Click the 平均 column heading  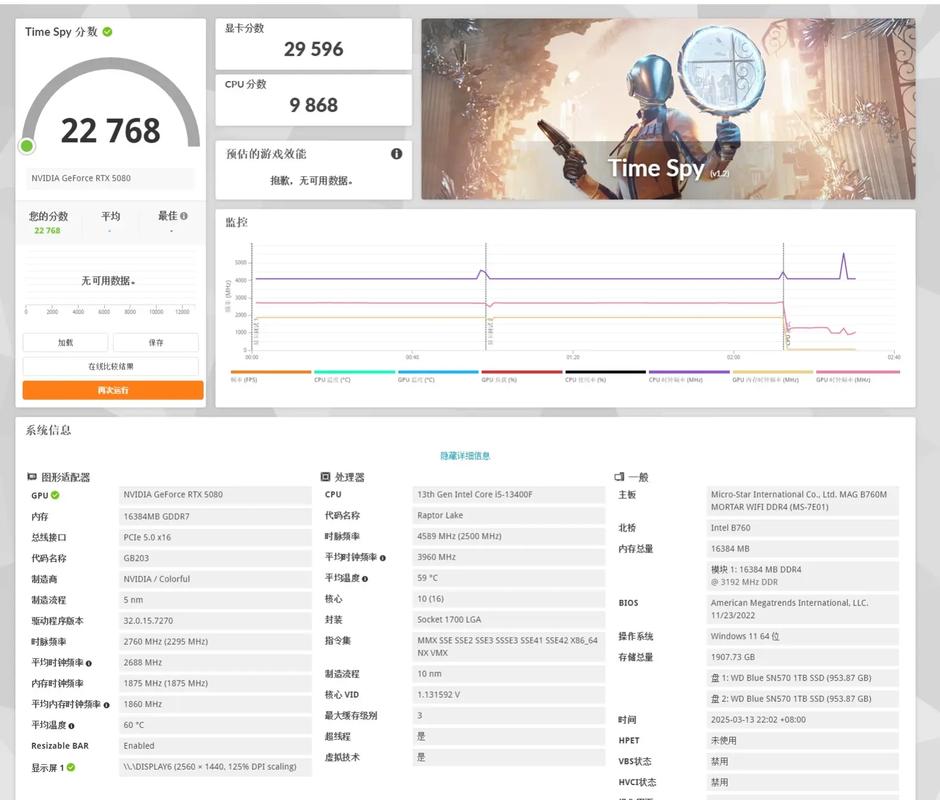[x=111, y=216]
